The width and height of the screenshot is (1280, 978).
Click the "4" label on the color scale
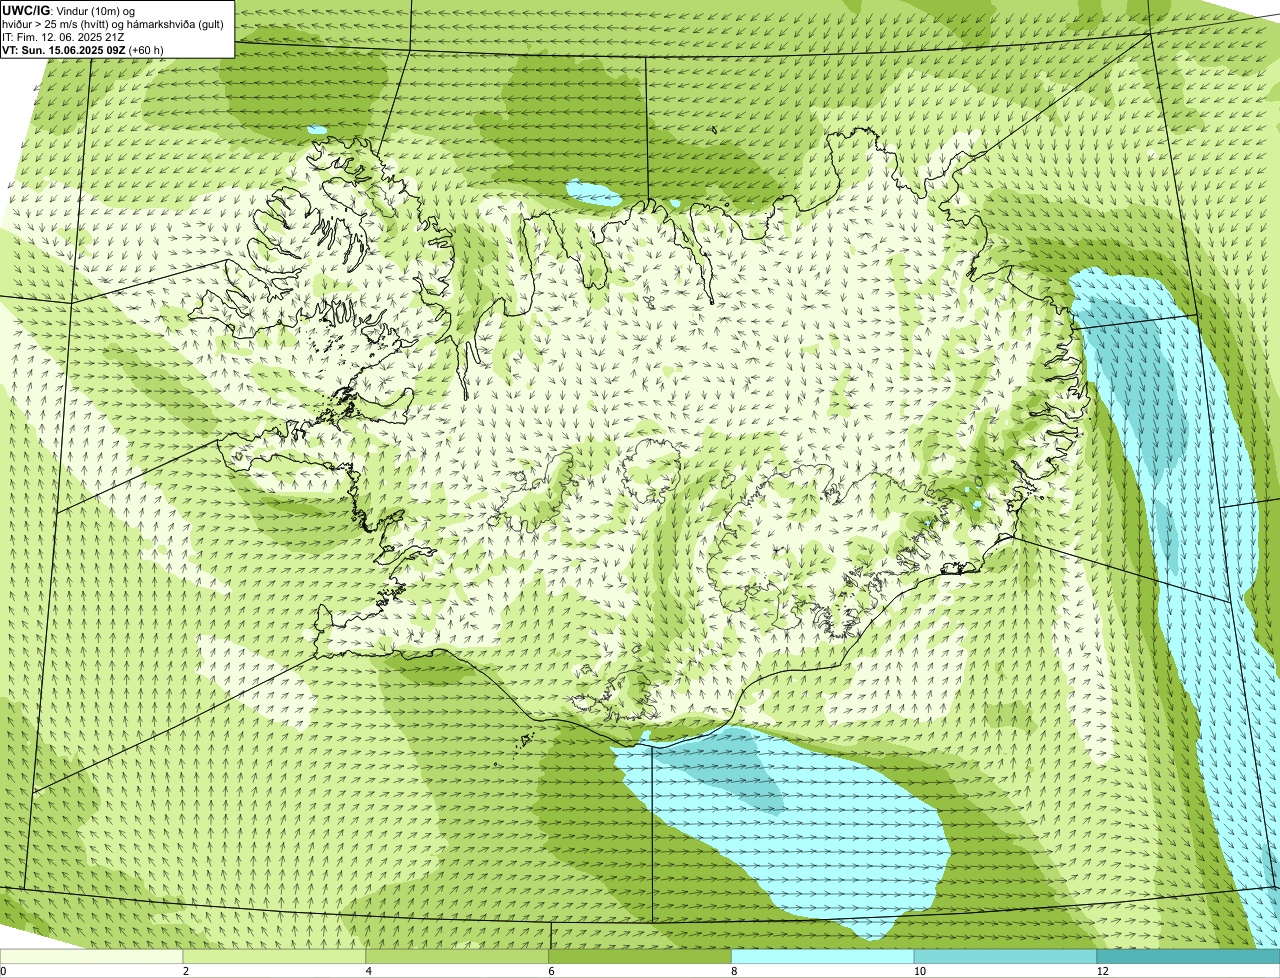coord(369,971)
